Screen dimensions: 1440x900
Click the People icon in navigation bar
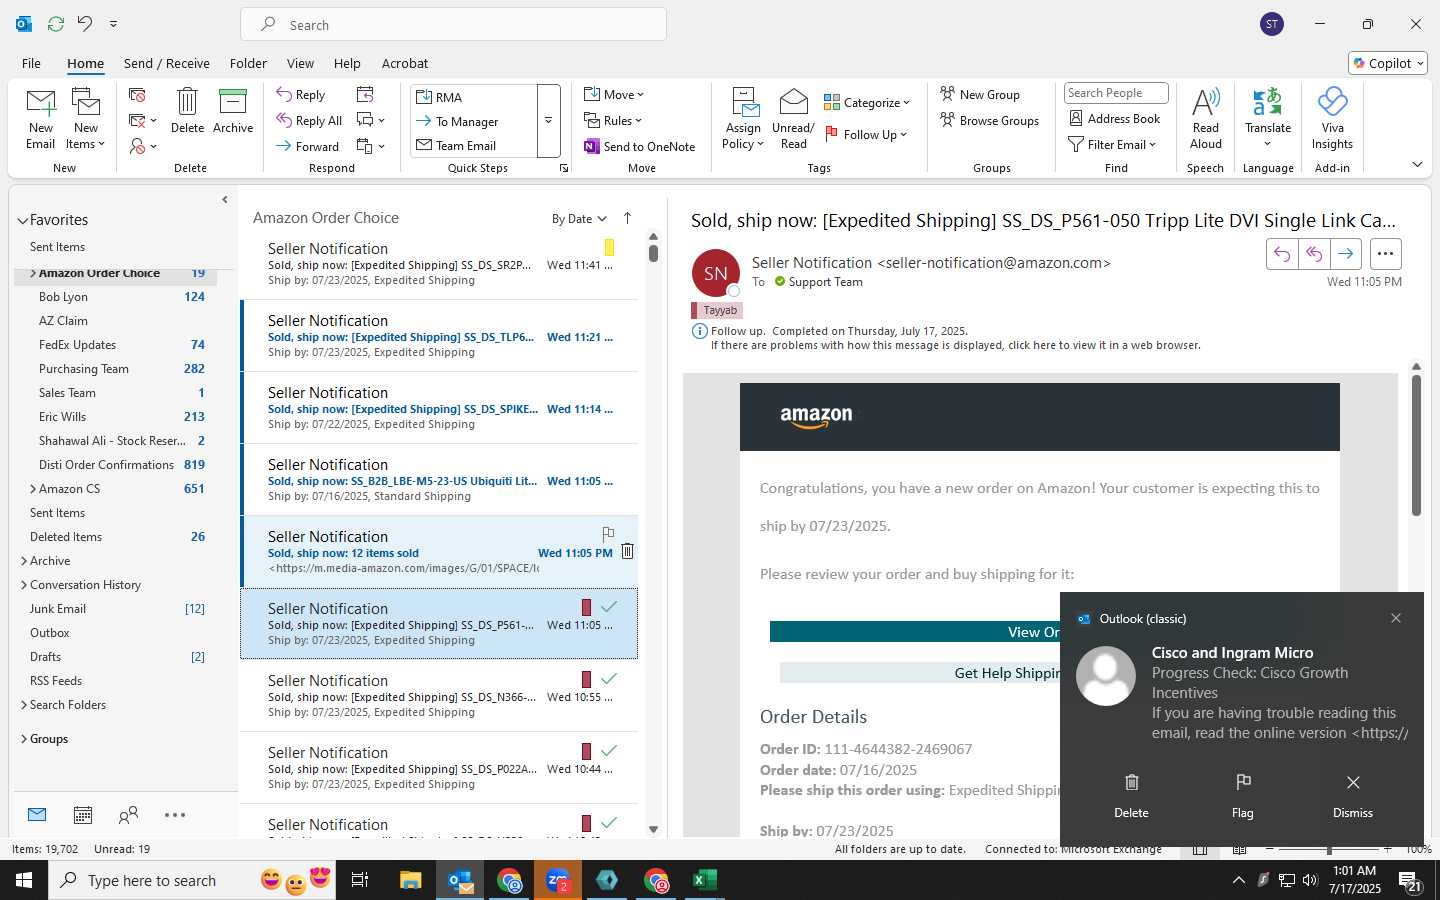[x=128, y=815]
